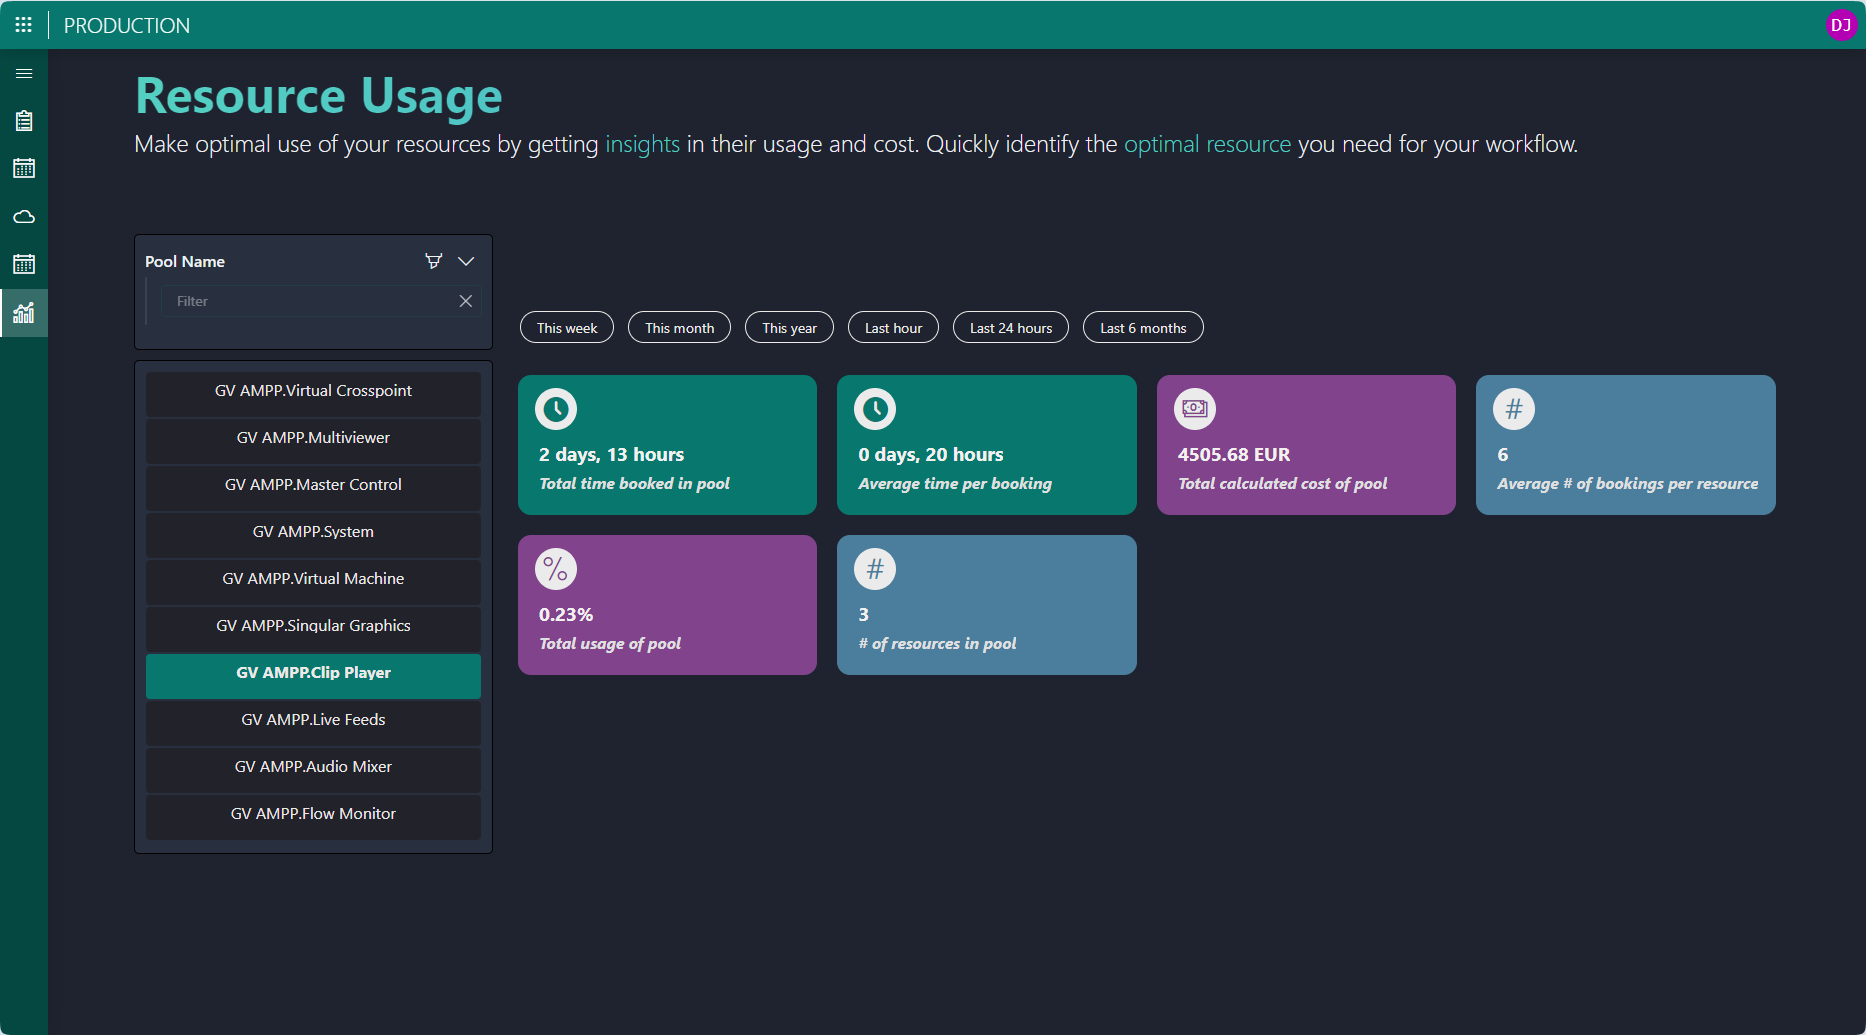The width and height of the screenshot is (1866, 1035).
Task: Select the This week time range
Action: pos(567,328)
